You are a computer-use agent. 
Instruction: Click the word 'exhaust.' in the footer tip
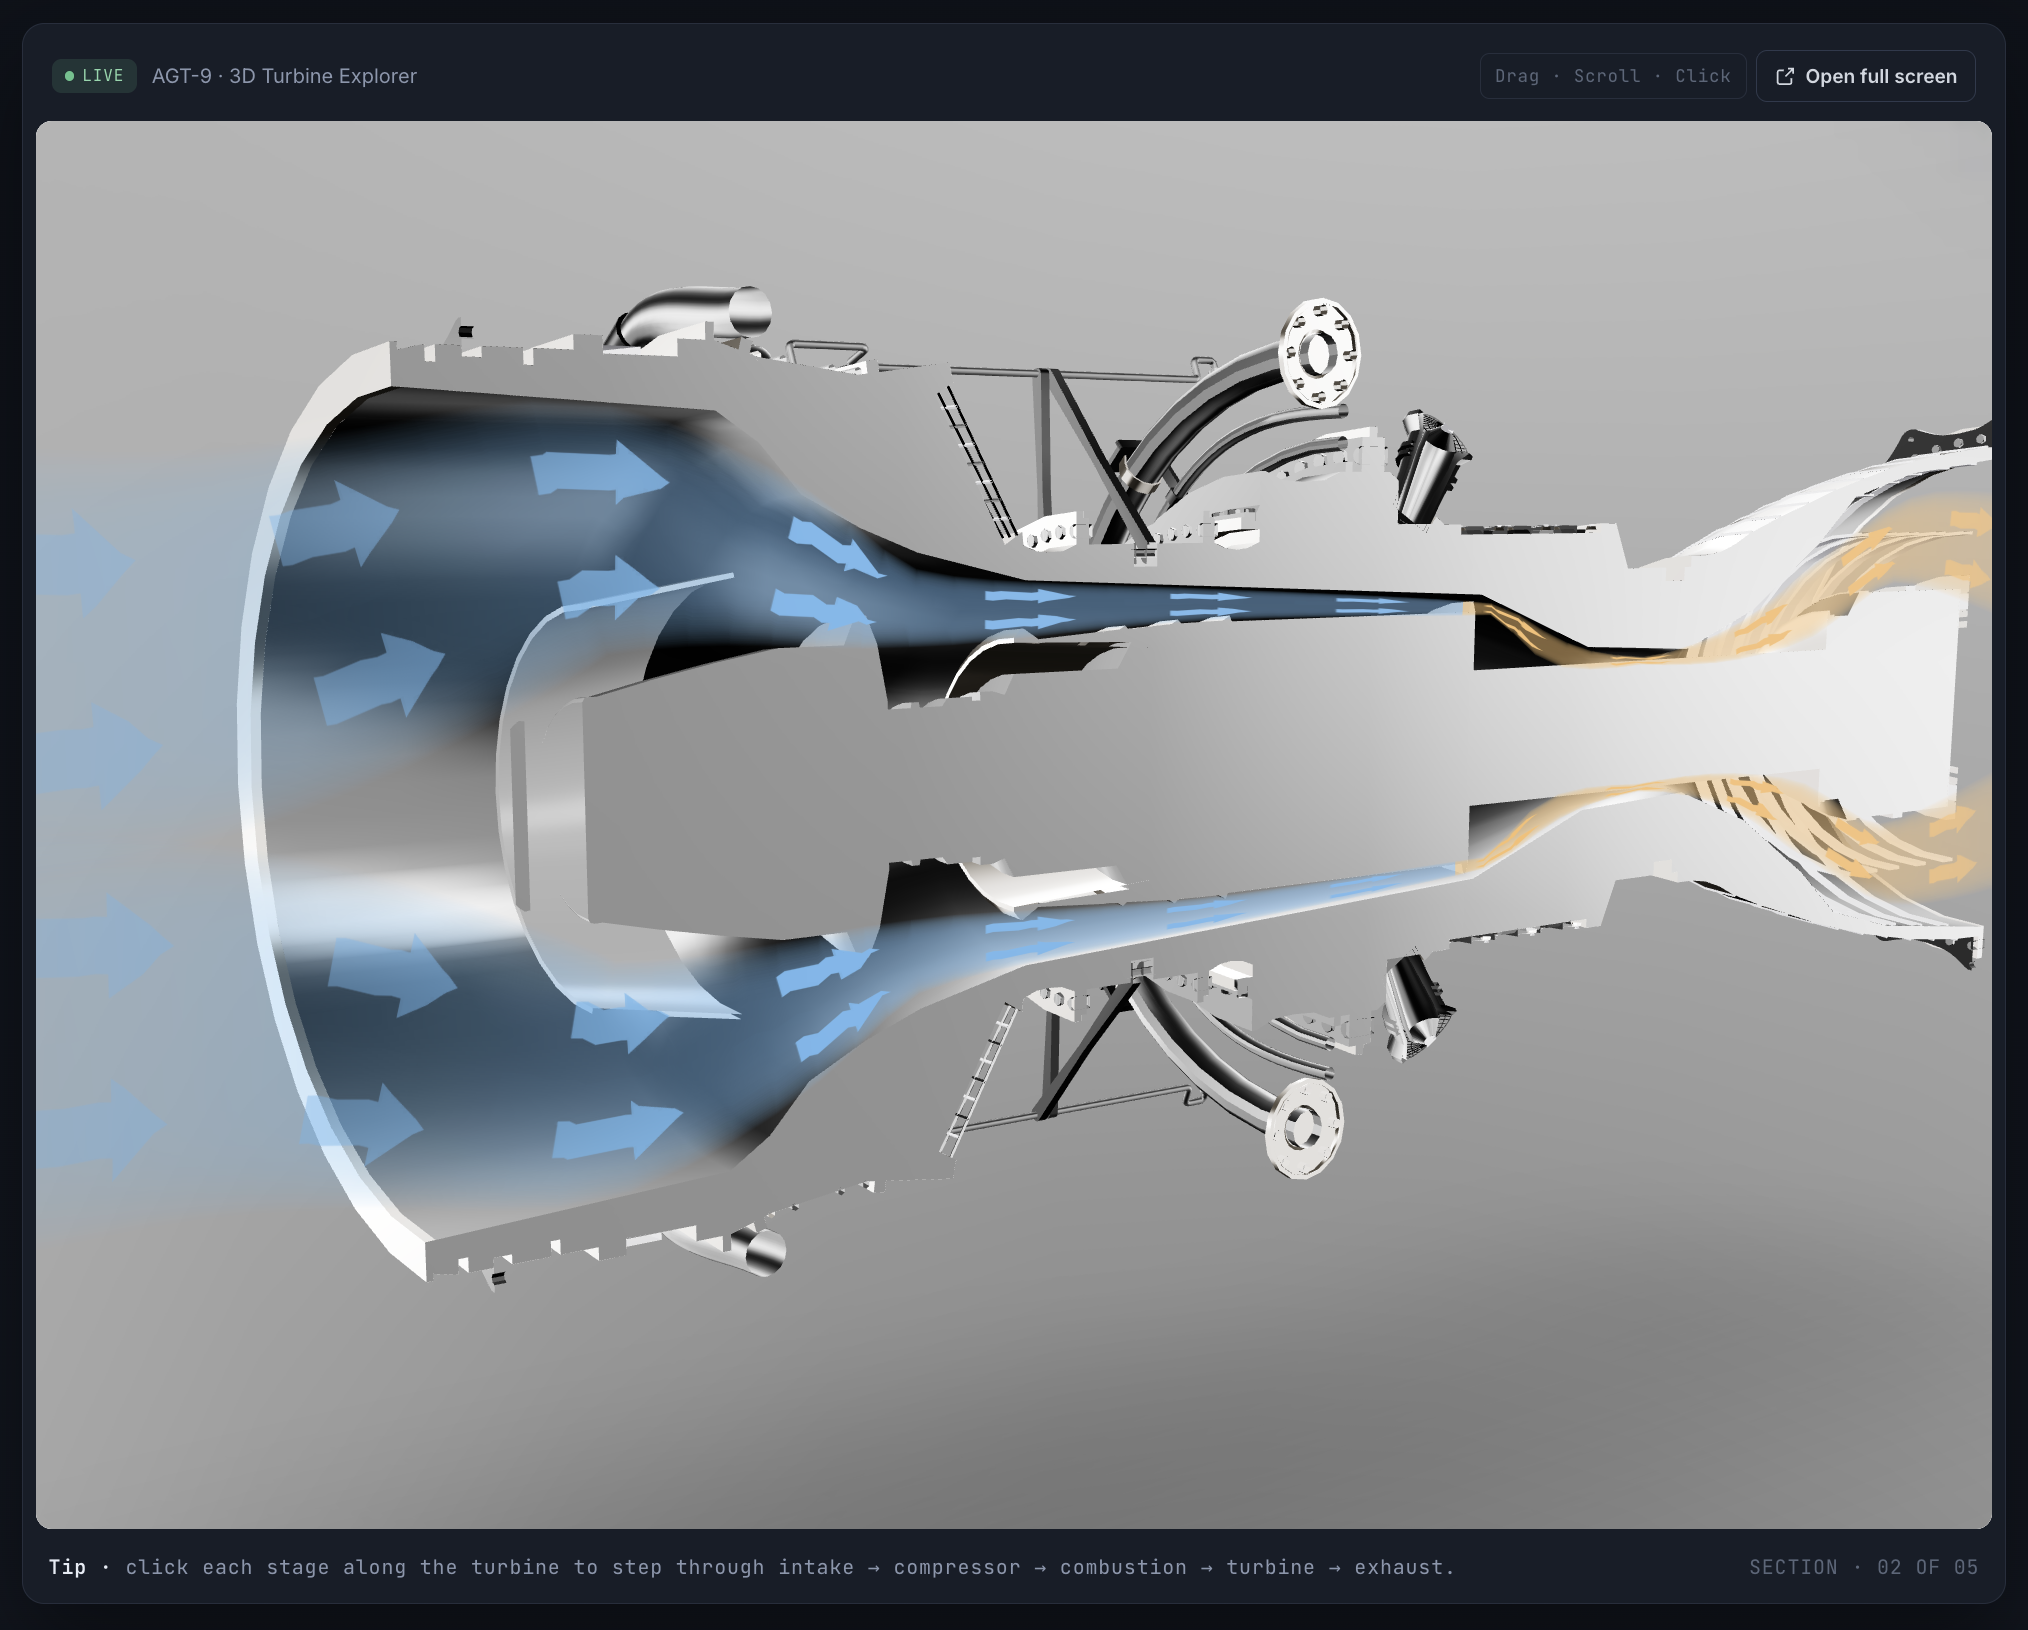(1404, 1567)
